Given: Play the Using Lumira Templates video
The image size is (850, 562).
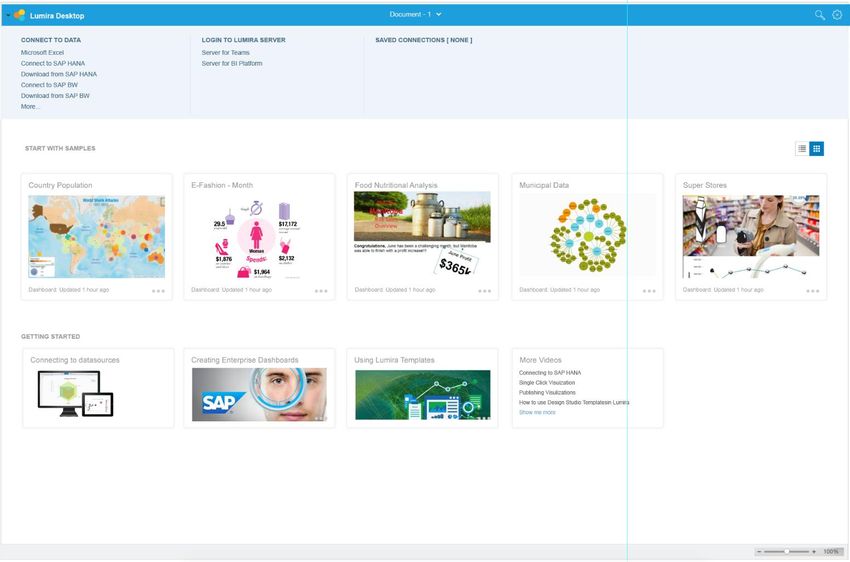Looking at the screenshot, I should coord(423,395).
